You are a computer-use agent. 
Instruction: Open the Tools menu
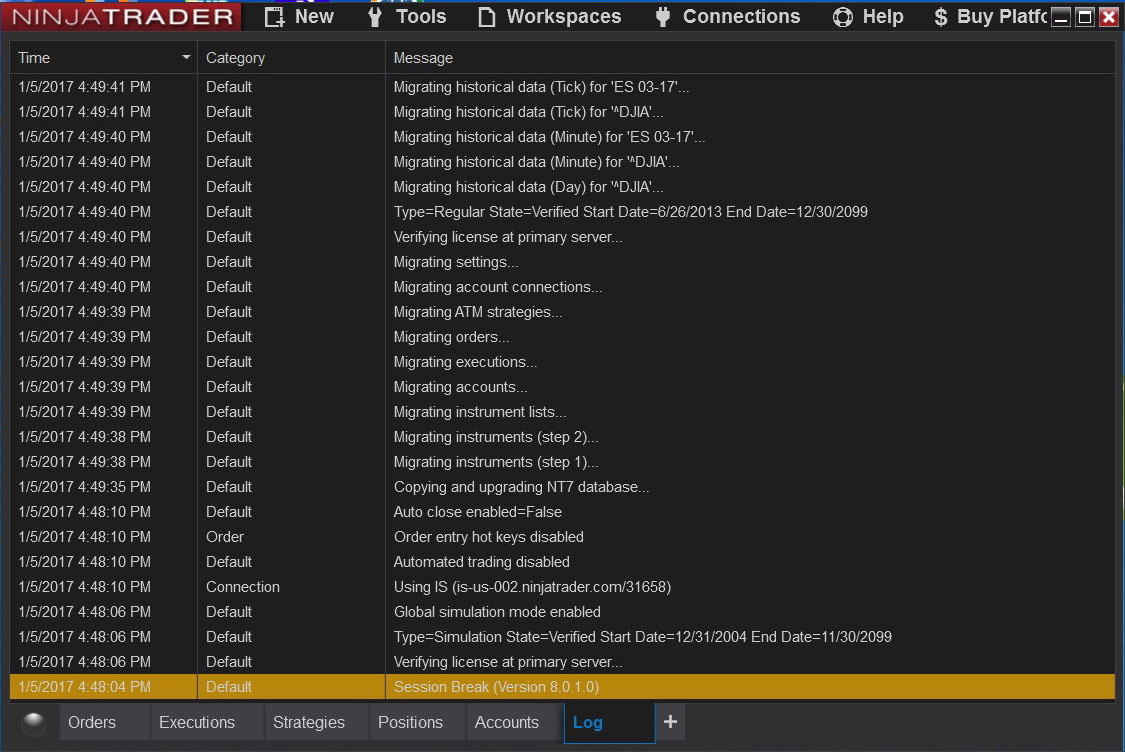408,17
